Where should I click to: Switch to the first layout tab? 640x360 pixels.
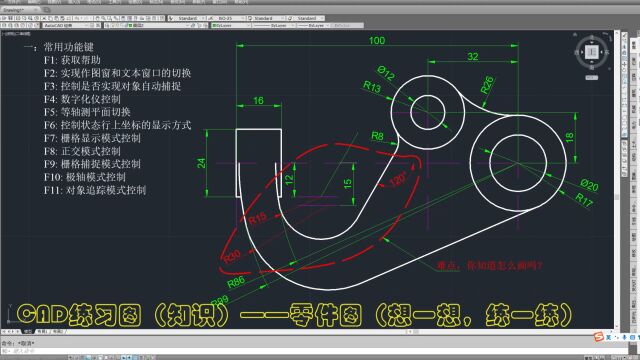42,331
